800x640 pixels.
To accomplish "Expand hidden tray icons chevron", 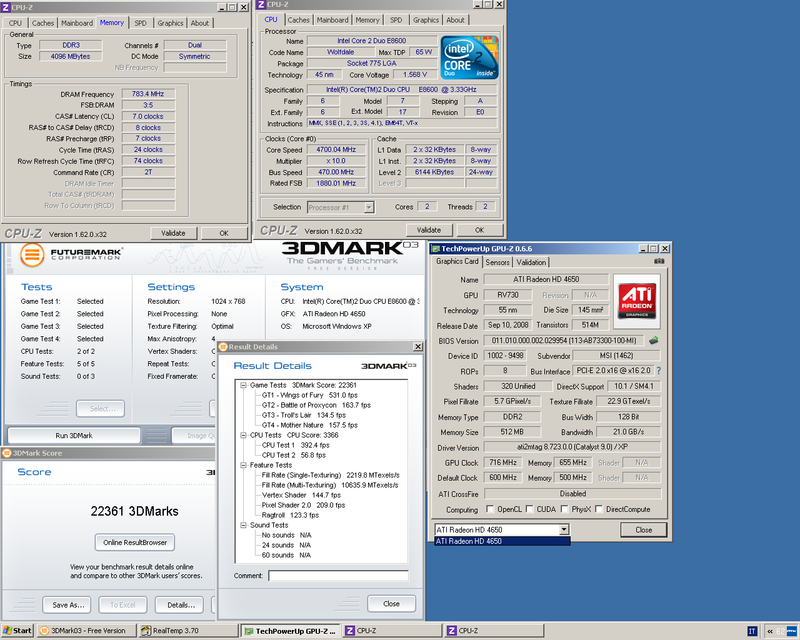I will point(770,631).
